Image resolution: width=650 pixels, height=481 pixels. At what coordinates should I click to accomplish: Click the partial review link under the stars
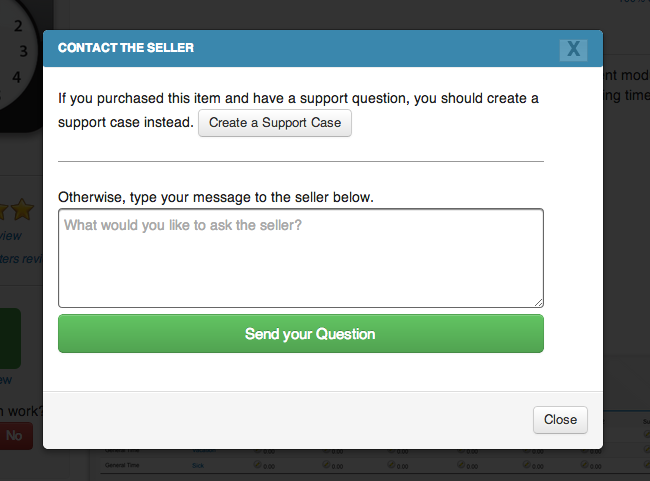11,236
